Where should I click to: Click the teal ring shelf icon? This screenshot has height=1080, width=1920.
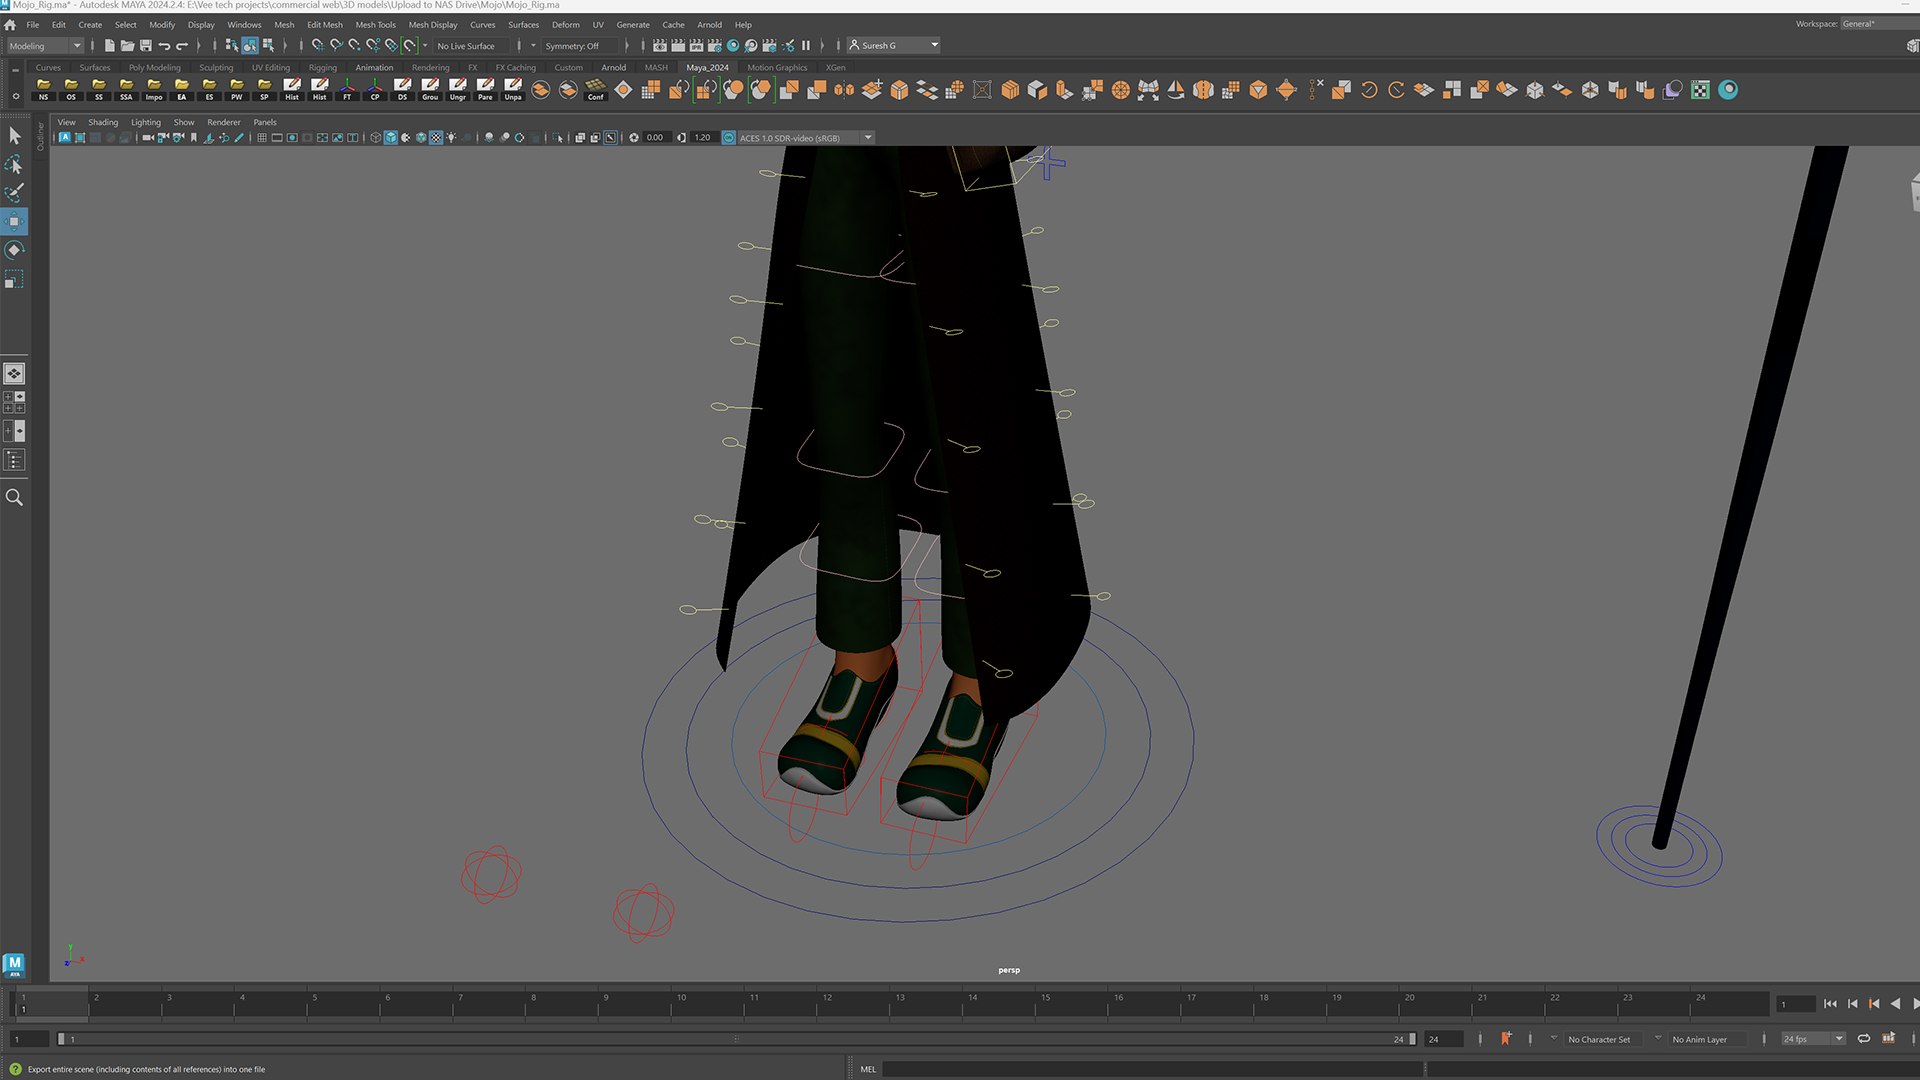(x=1728, y=90)
